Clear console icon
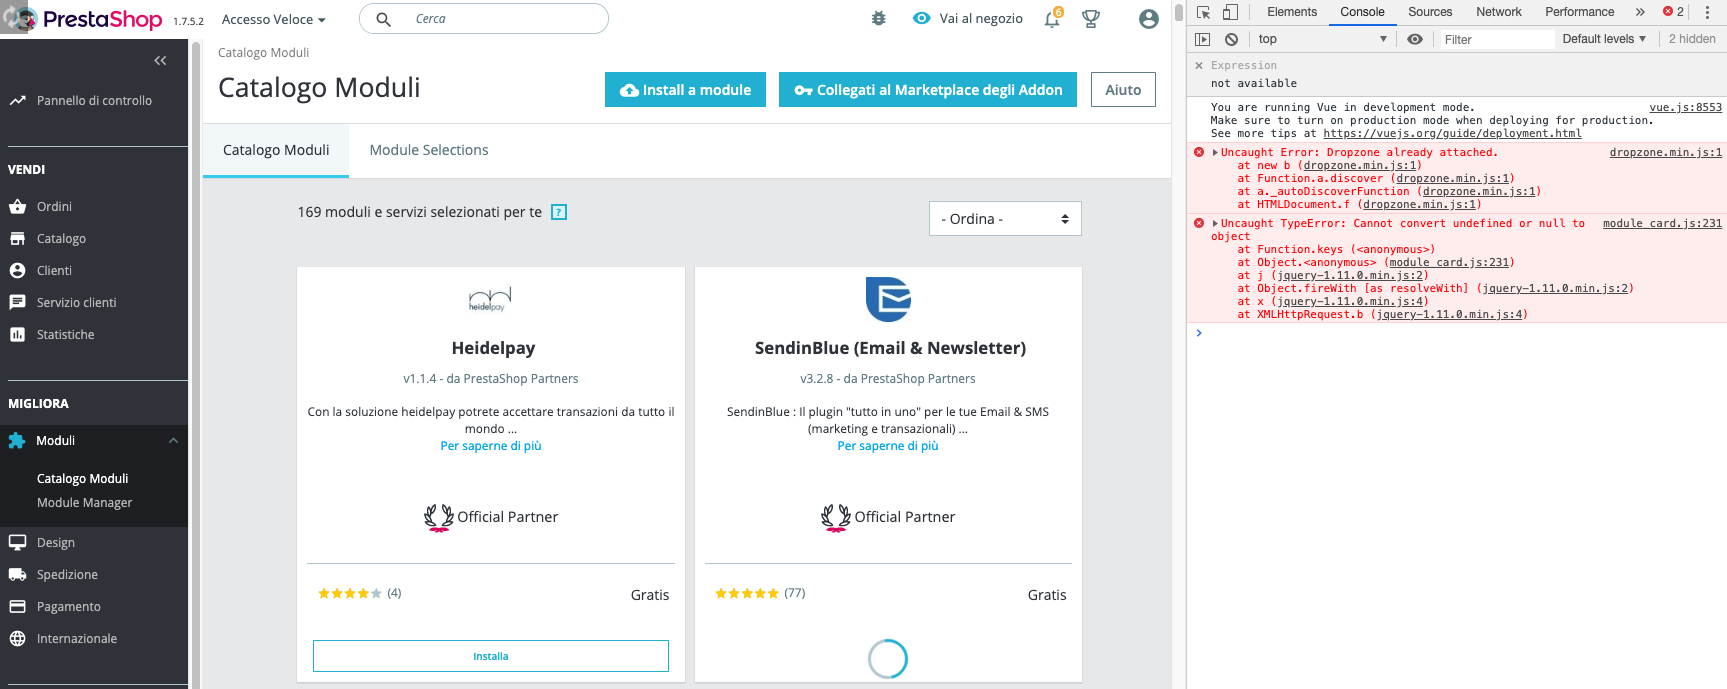Image resolution: width=1727 pixels, height=689 pixels. coord(1231,39)
